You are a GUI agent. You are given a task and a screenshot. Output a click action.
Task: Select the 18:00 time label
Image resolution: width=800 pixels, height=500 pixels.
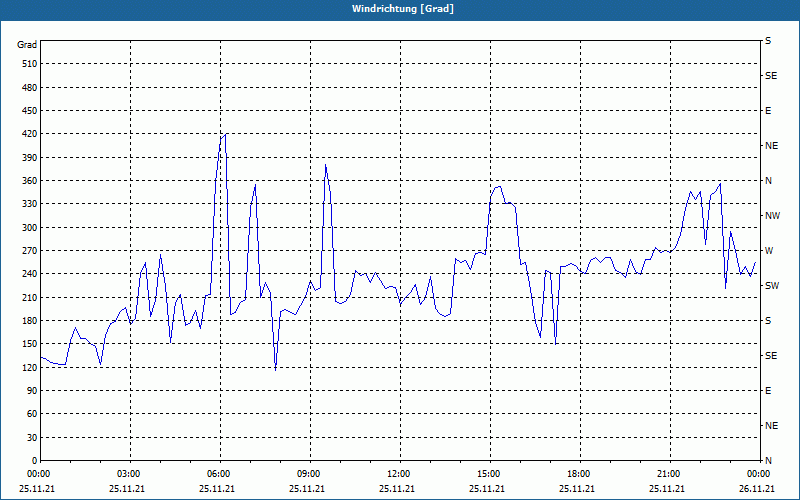(579, 474)
